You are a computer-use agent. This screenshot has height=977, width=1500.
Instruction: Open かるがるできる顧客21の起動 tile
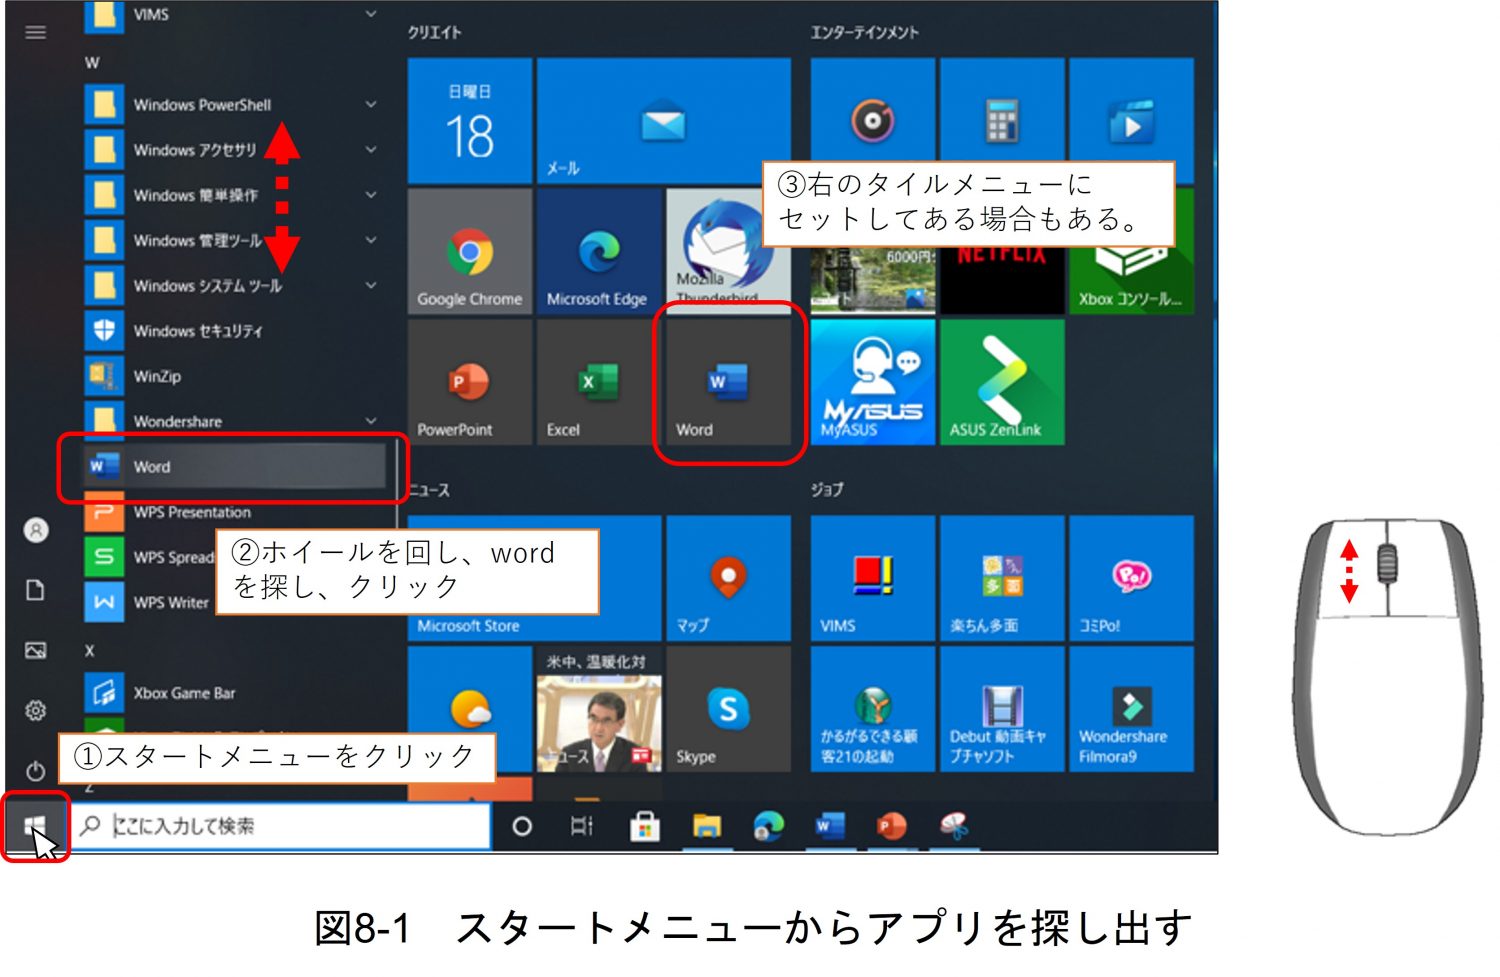tap(872, 709)
